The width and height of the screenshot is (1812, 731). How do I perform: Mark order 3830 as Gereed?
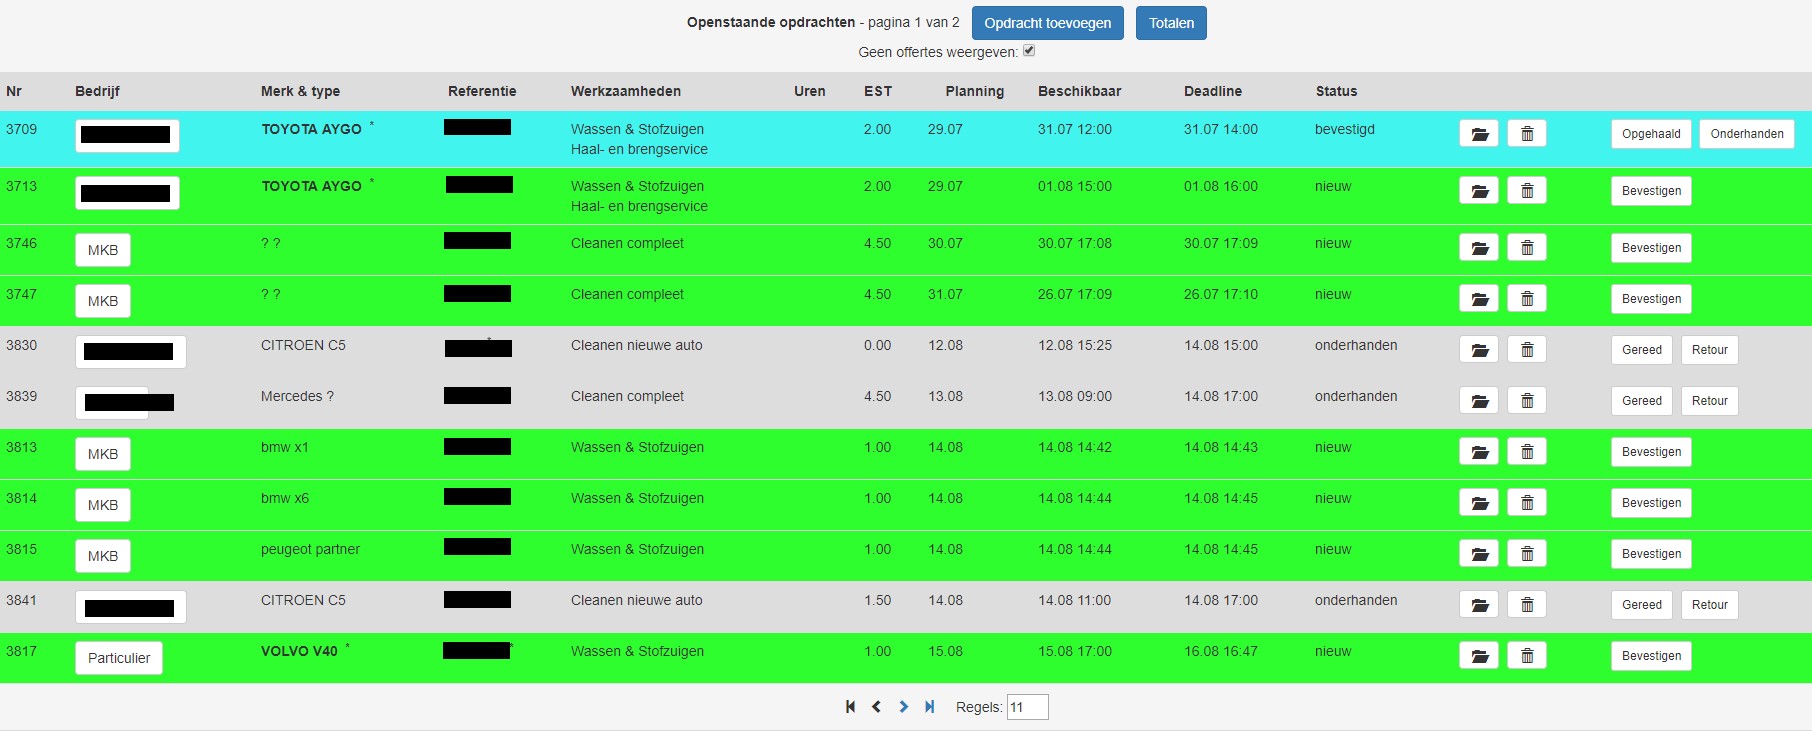point(1642,350)
